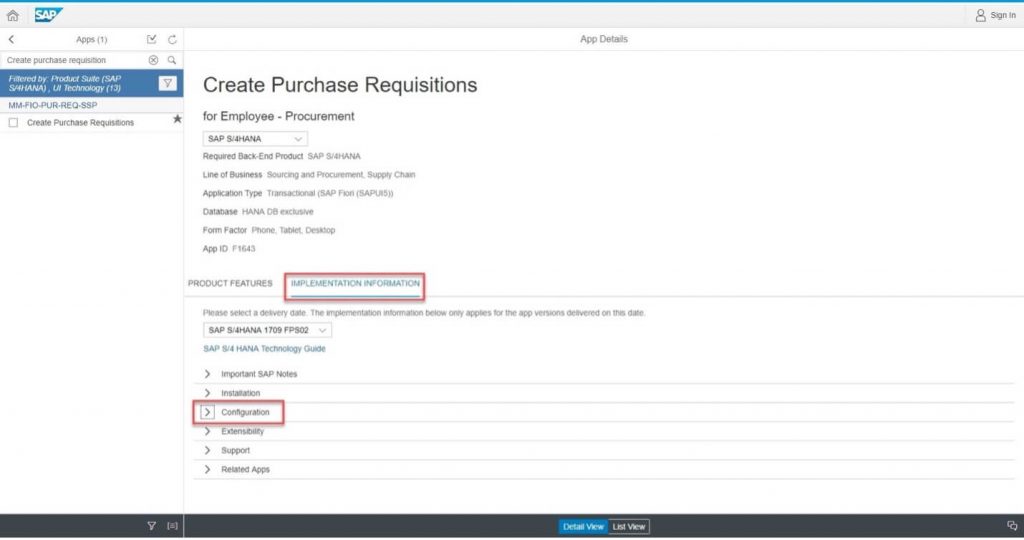Switch to the Implementation Information tab
The image size is (1024, 540).
(355, 283)
